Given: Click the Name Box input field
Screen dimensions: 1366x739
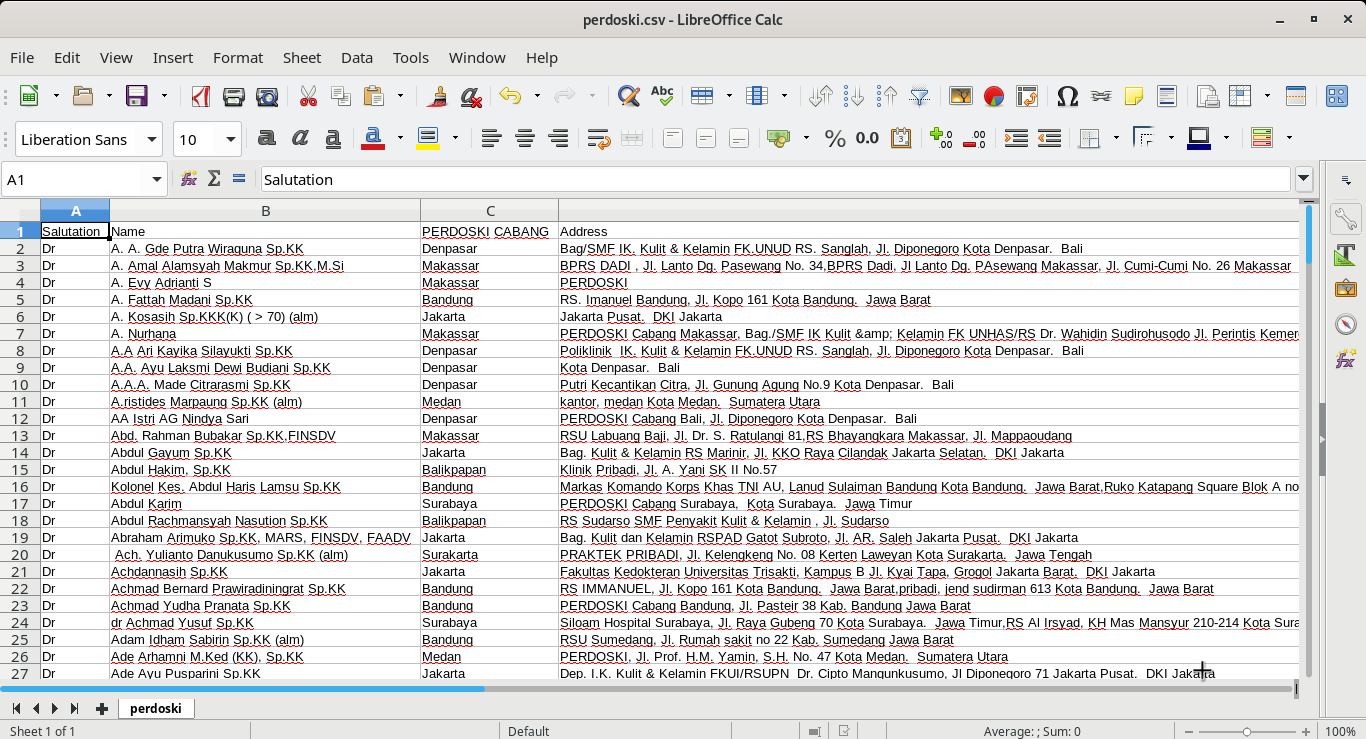Looking at the screenshot, I should (75, 179).
